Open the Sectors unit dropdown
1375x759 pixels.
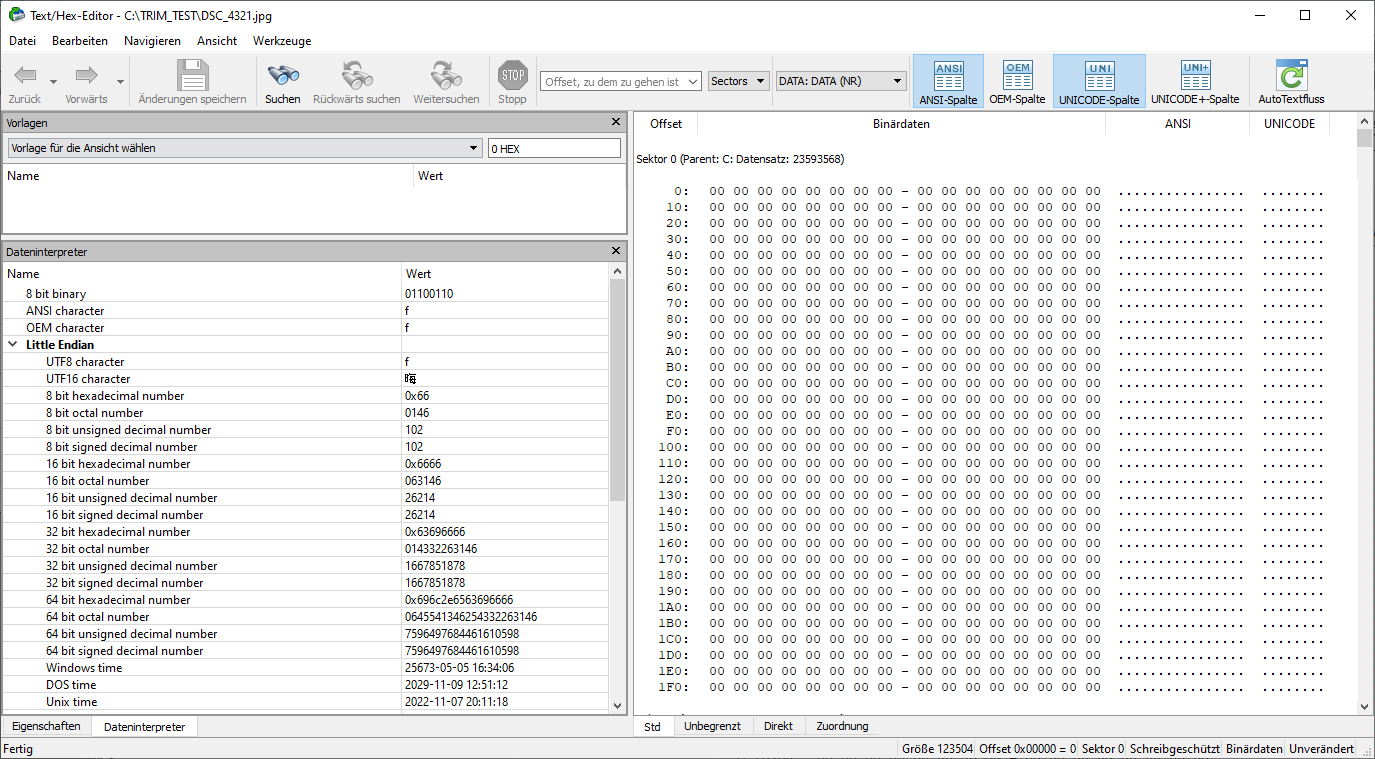click(739, 81)
